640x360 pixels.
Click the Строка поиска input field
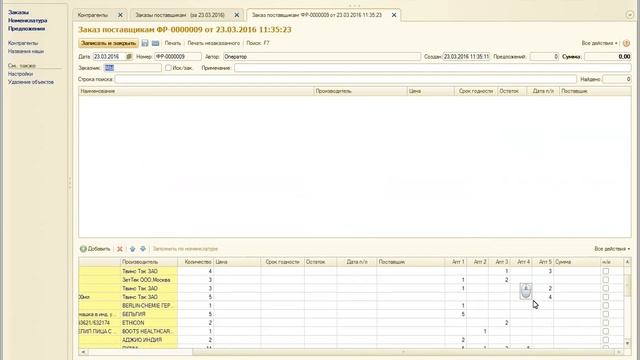click(345, 79)
